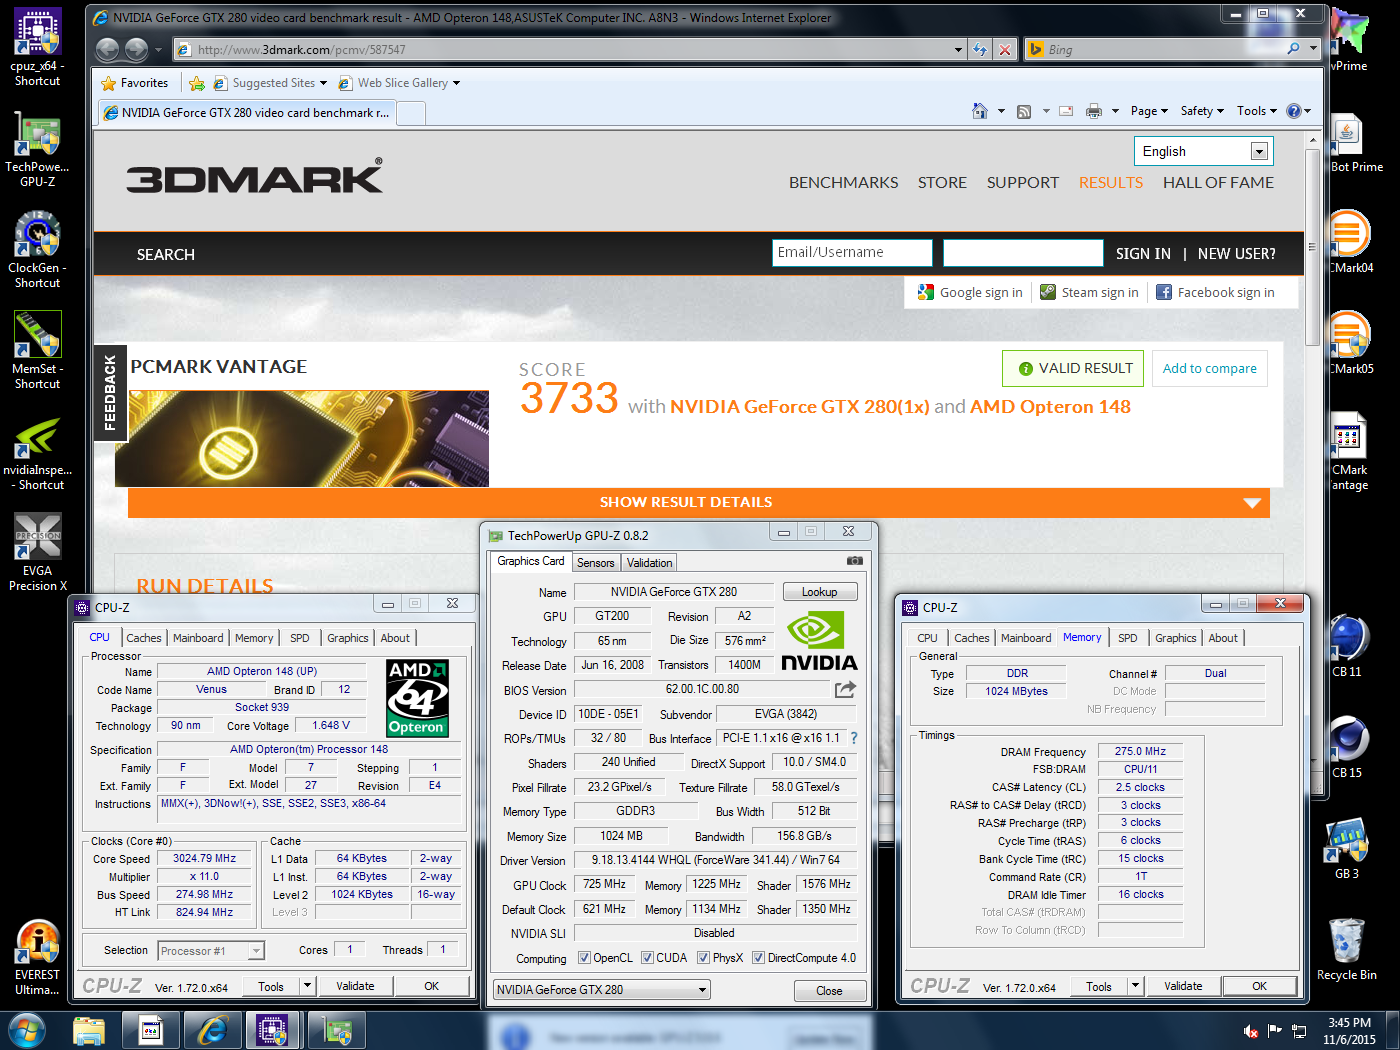Click the Bus Interface question mark in GPU-Z

[x=854, y=738]
